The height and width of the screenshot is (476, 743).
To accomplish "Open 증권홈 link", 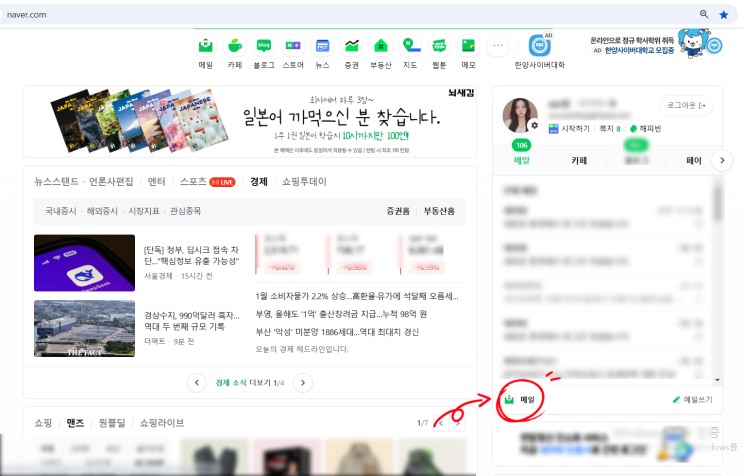I will pyautogui.click(x=398, y=211).
